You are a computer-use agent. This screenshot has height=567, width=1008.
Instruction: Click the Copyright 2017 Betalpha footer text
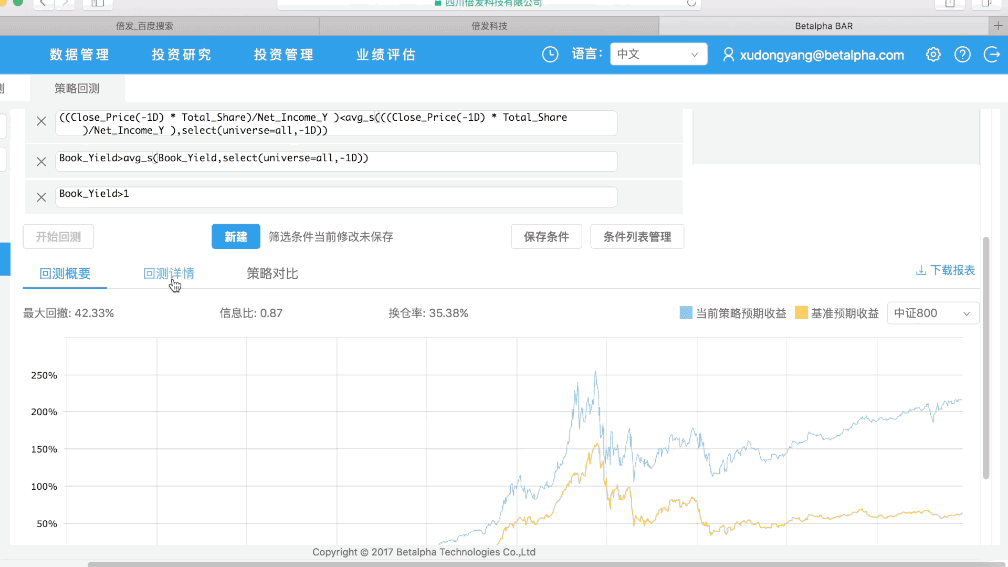pyautogui.click(x=424, y=552)
